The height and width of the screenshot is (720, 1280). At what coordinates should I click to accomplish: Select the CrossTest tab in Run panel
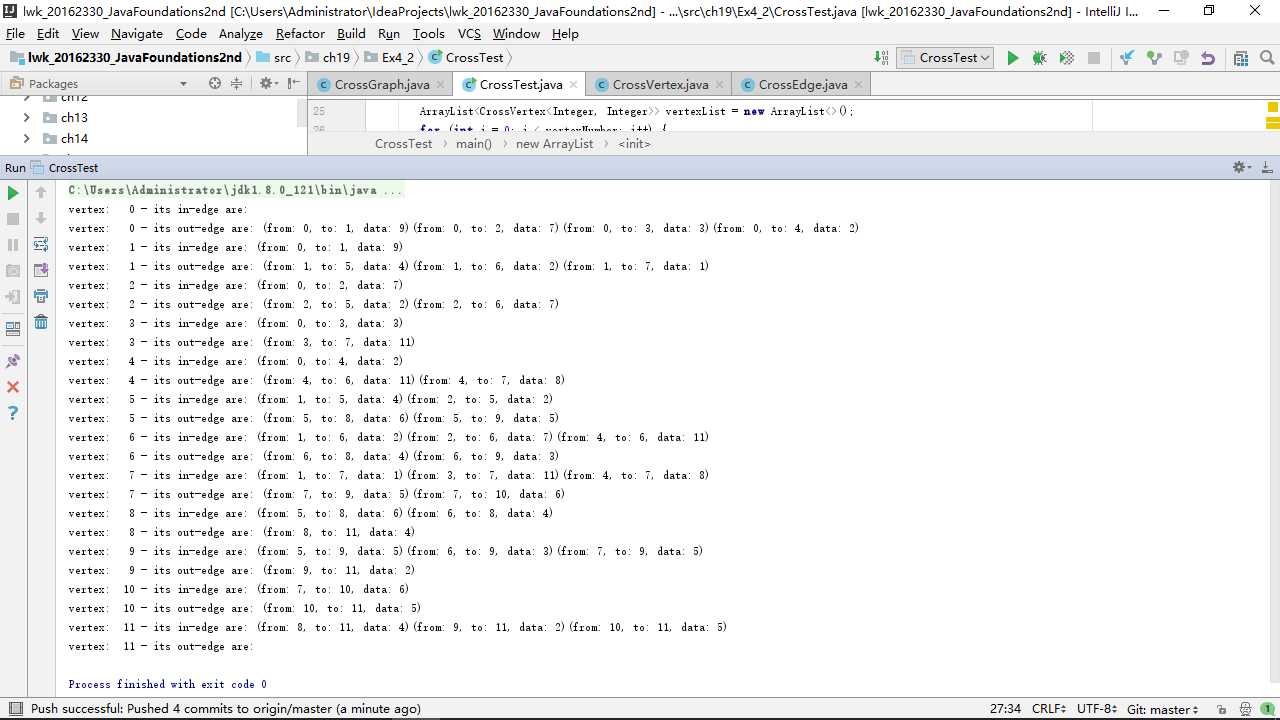[65, 168]
